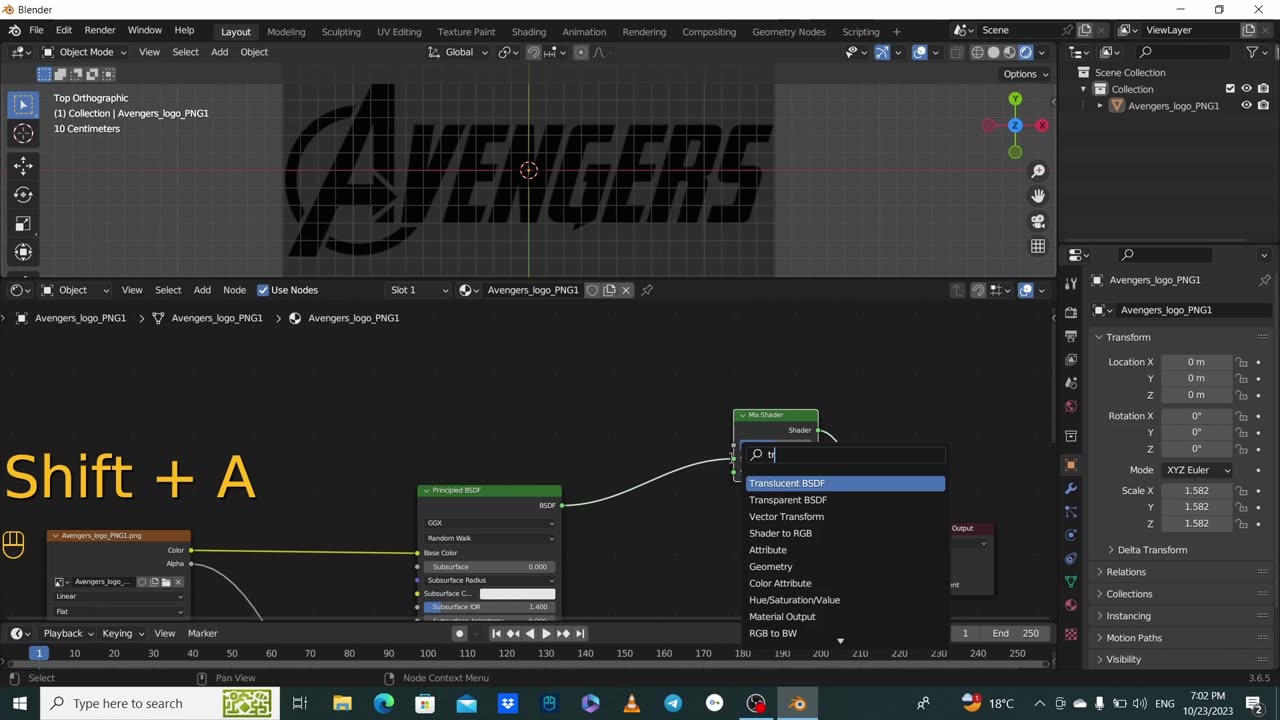Image resolution: width=1280 pixels, height=720 pixels.
Task: Open Microsoft Edge from taskbar
Action: point(384,703)
